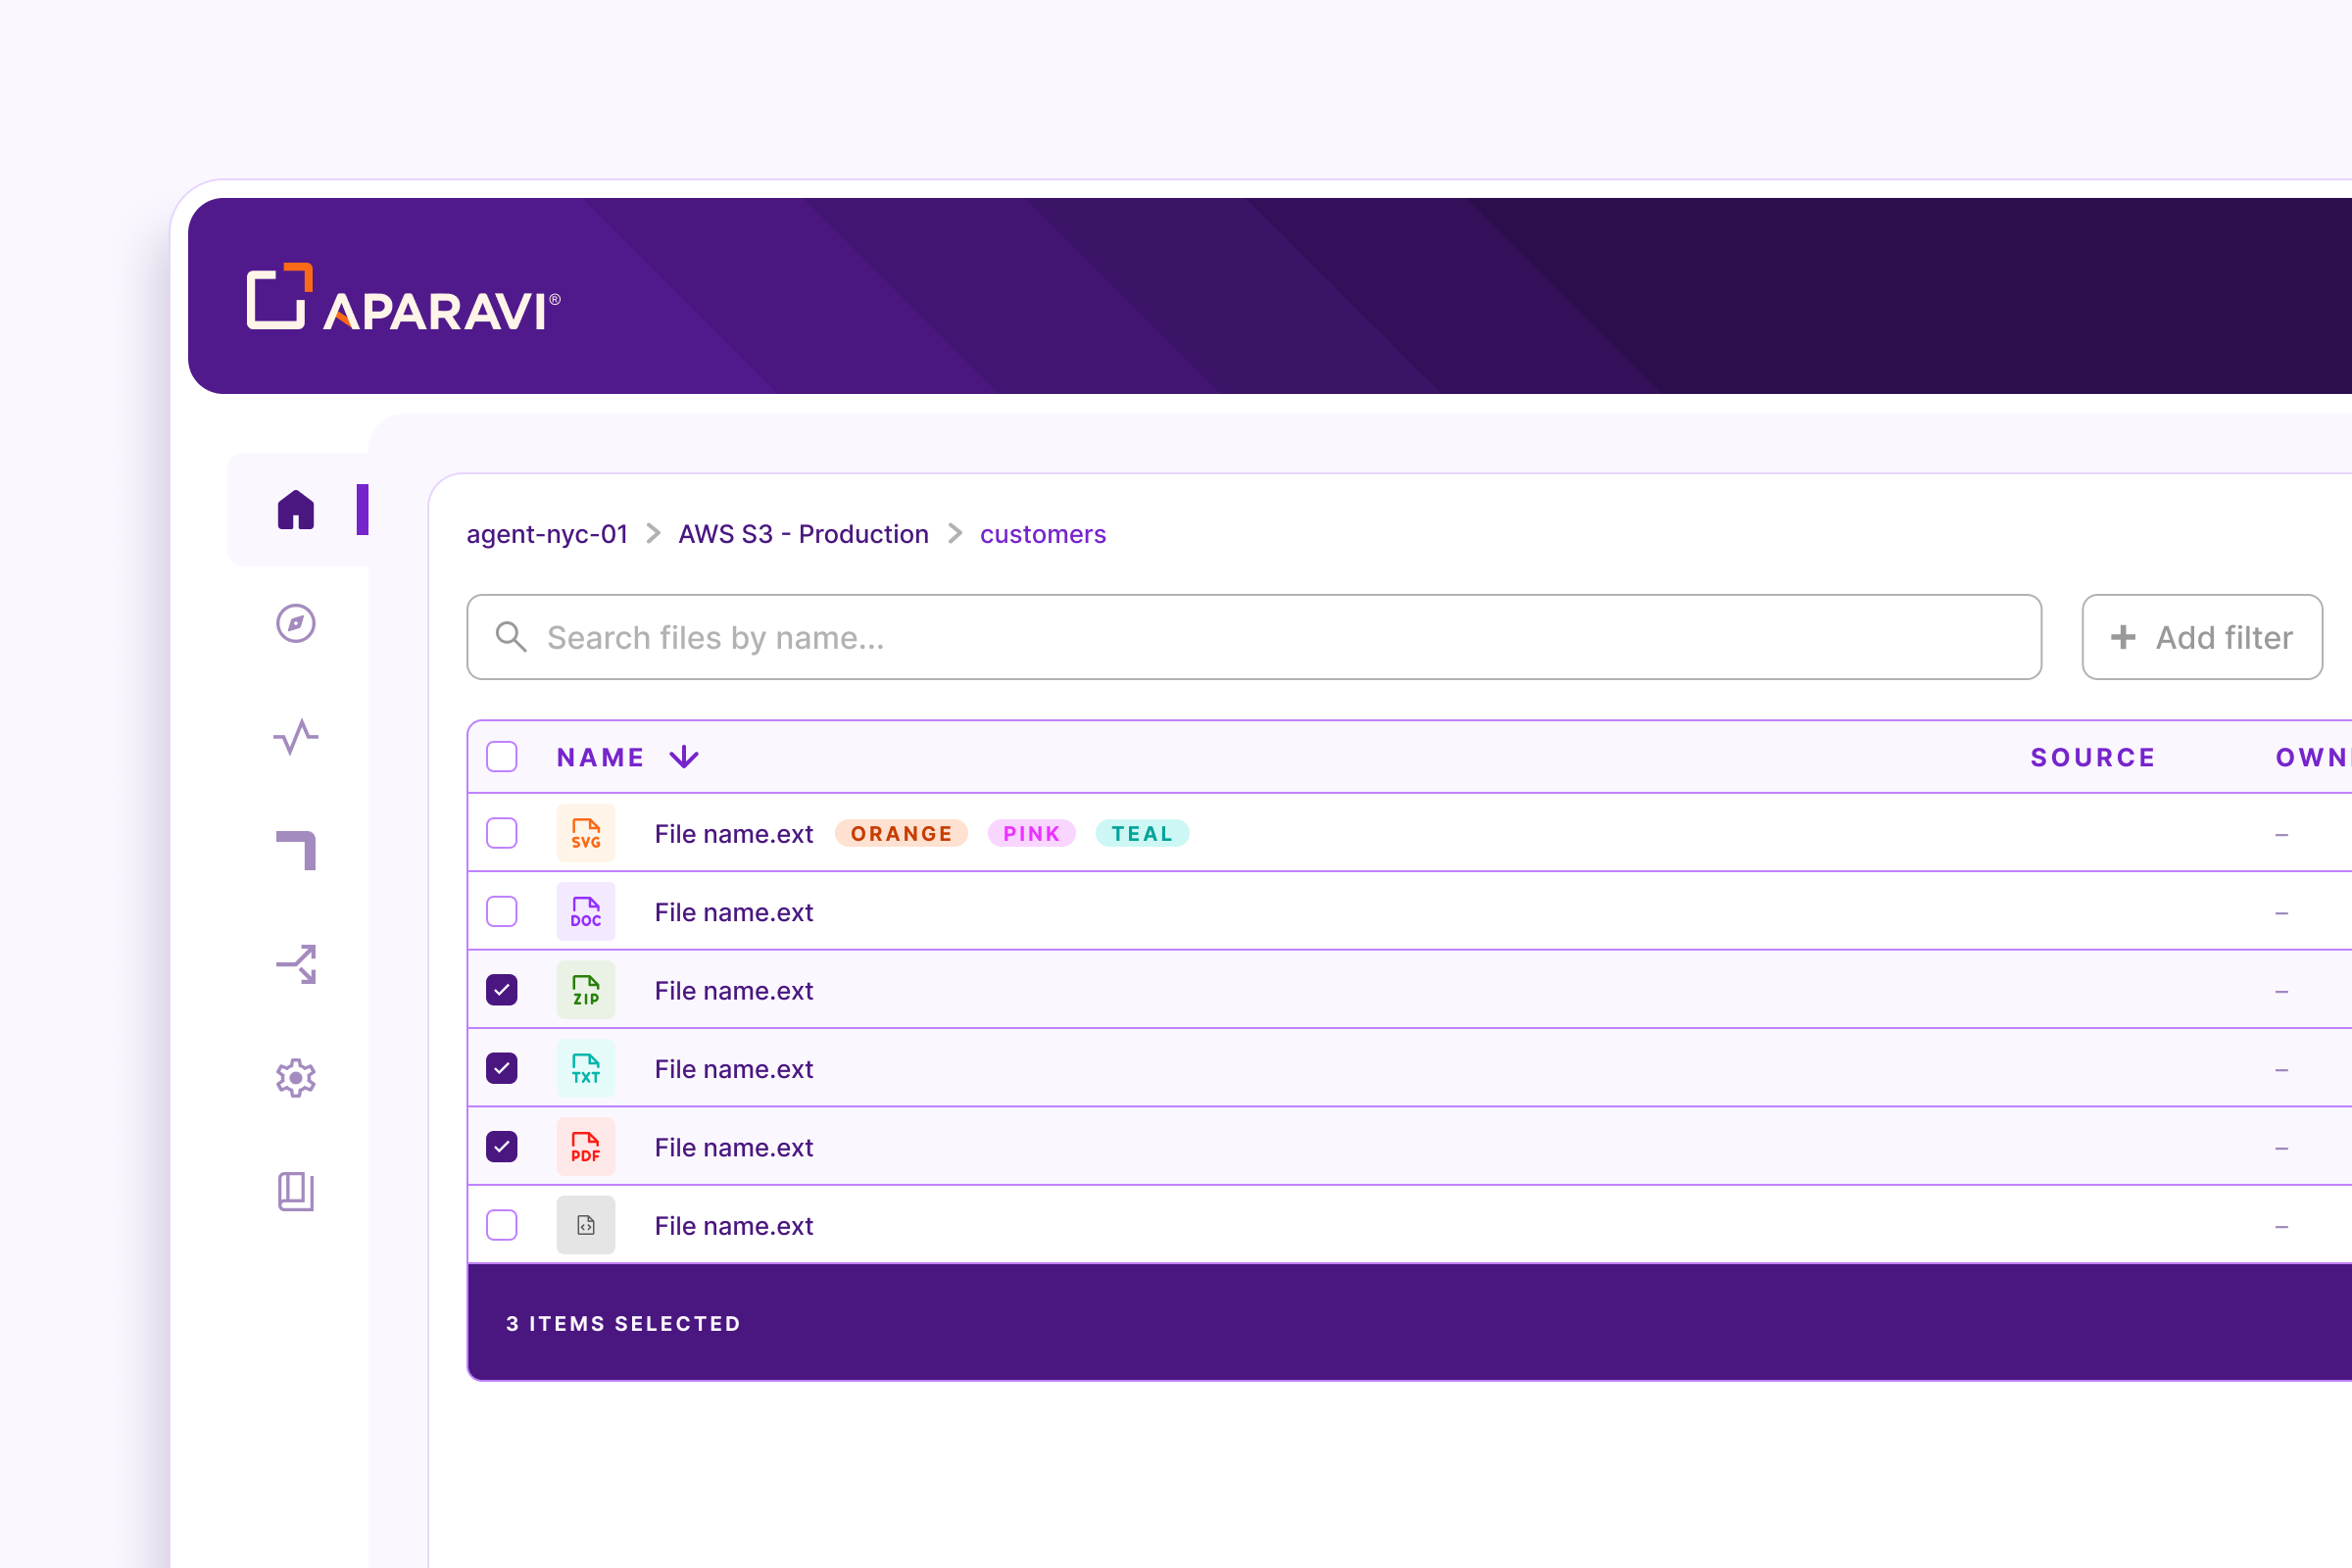
Task: Click the magnifier icon in search box
Action: coord(511,637)
